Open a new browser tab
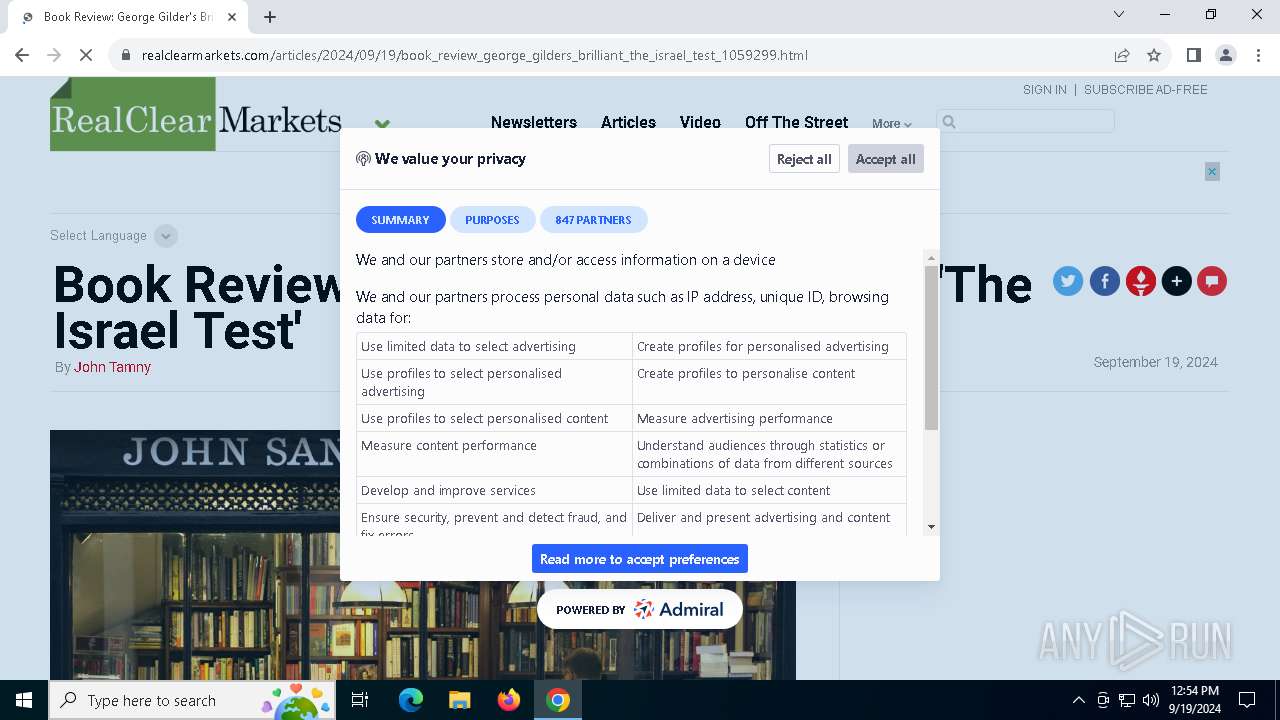 pos(270,17)
